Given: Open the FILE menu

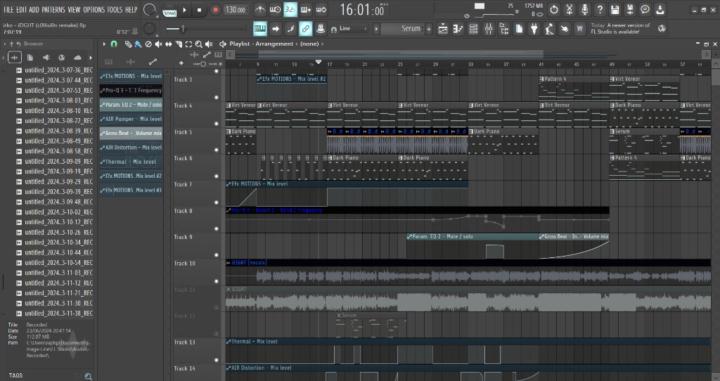Looking at the screenshot, I should pyautogui.click(x=8, y=10).
